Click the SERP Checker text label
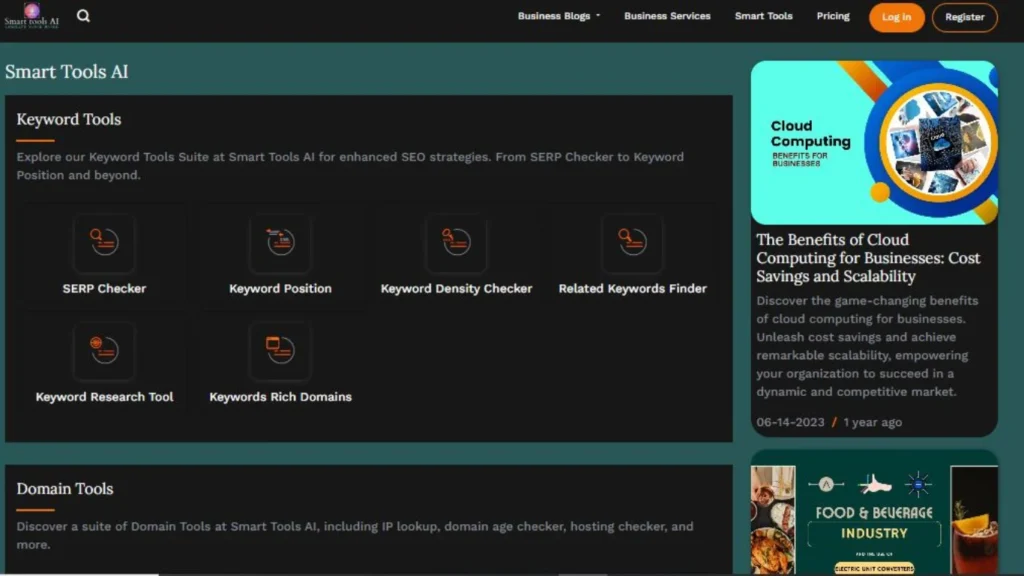Viewport: 1024px width, 576px height. click(x=104, y=289)
